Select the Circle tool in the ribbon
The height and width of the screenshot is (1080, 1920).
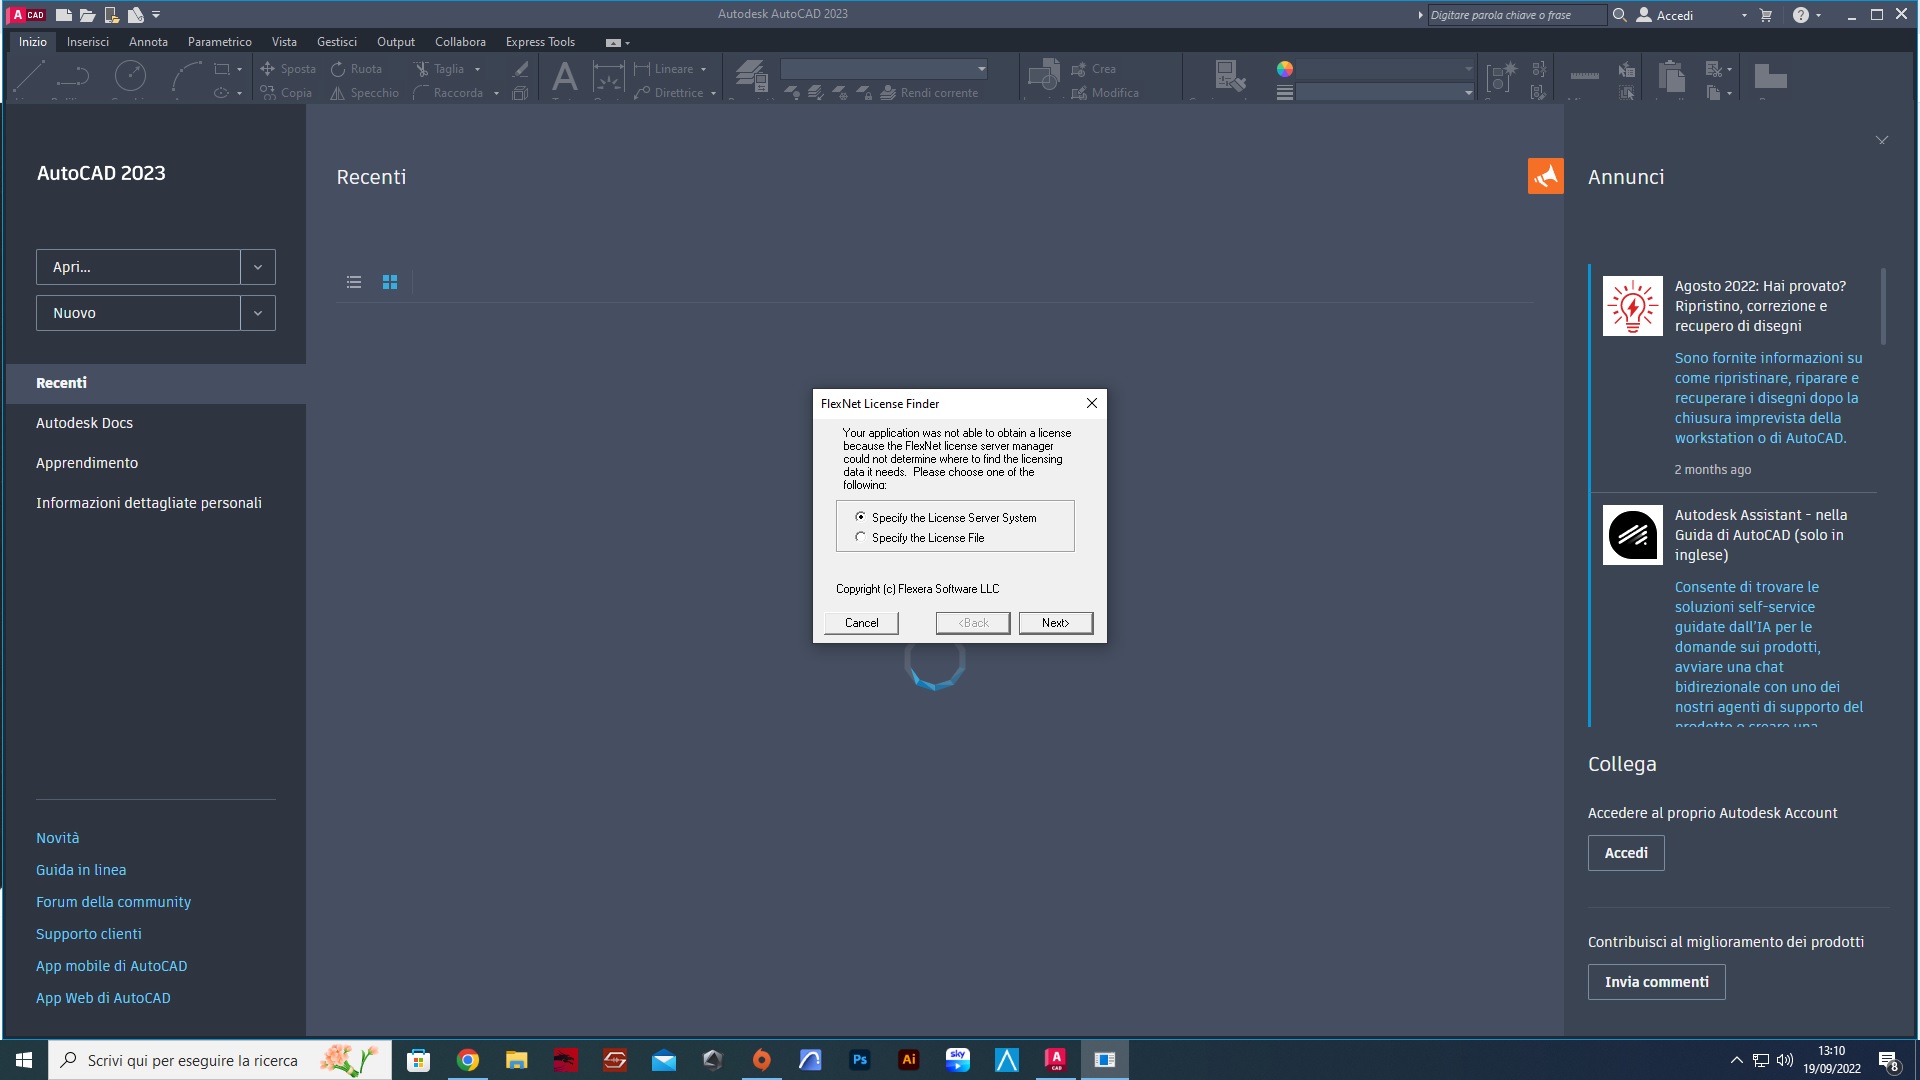pyautogui.click(x=130, y=76)
